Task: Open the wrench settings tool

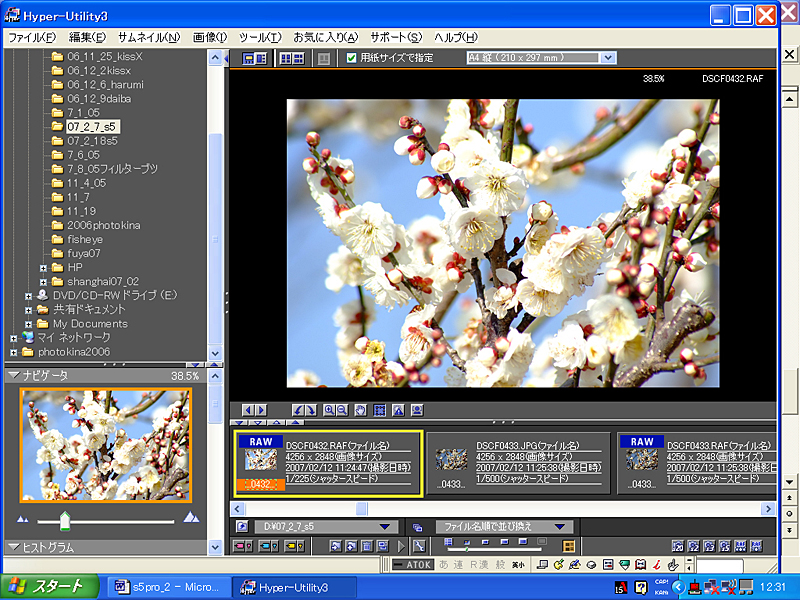Action: (419, 546)
